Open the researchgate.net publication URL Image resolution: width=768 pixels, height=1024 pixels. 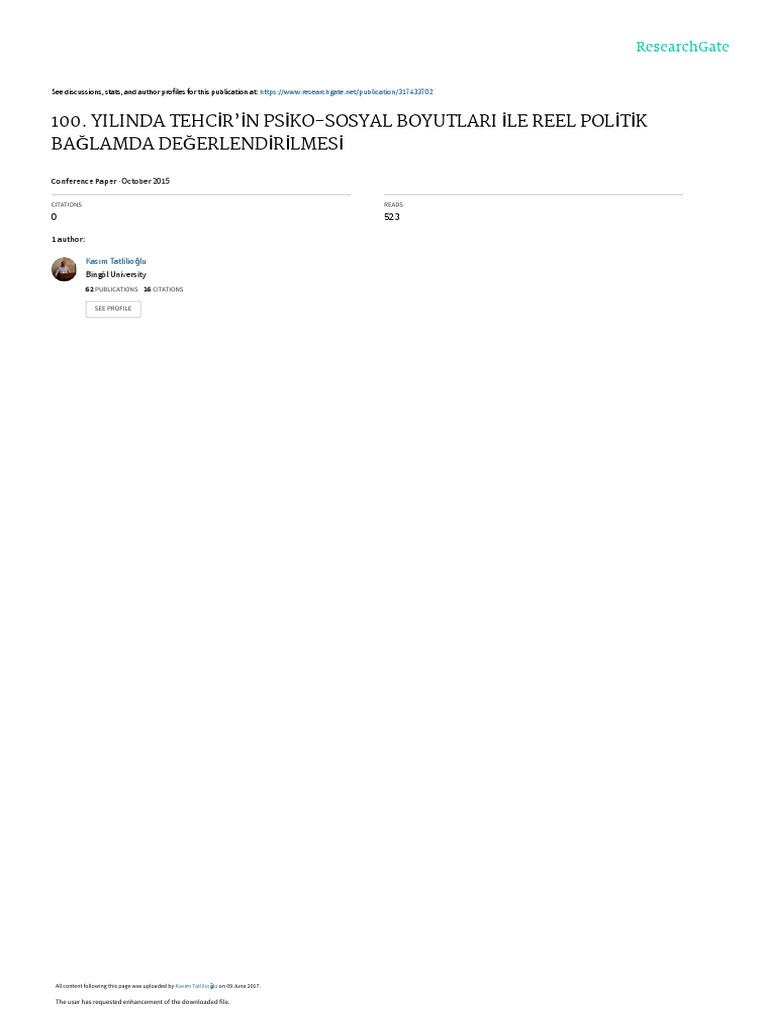click(346, 92)
